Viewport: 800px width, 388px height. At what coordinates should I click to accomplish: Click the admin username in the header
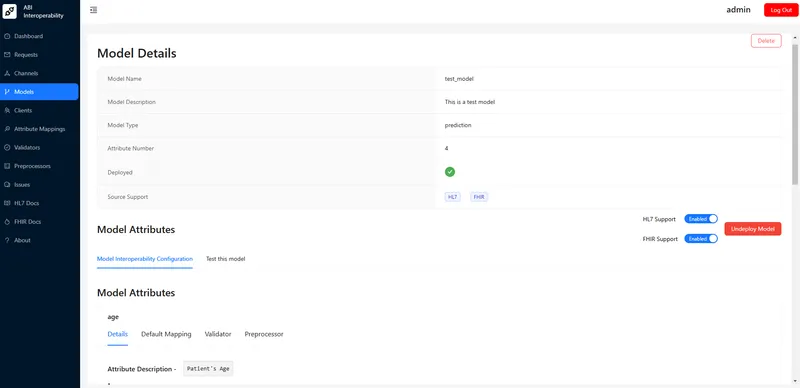pos(738,10)
